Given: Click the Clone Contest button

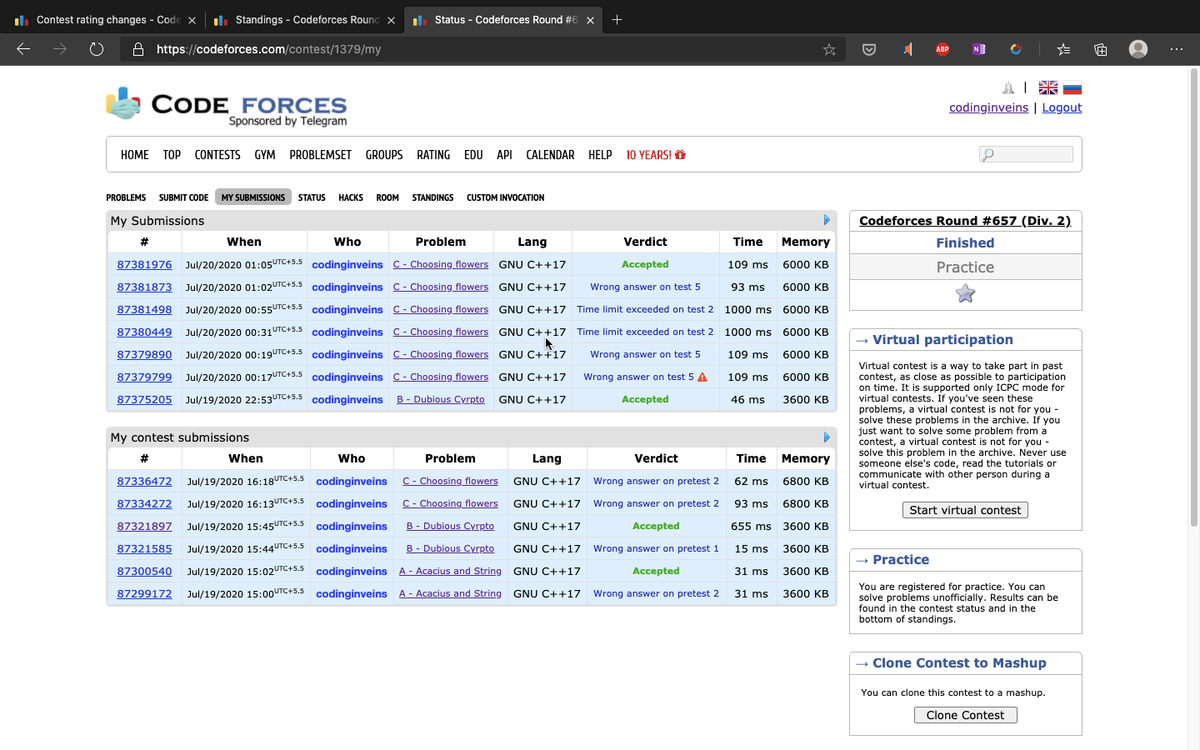Looking at the screenshot, I should (965, 715).
